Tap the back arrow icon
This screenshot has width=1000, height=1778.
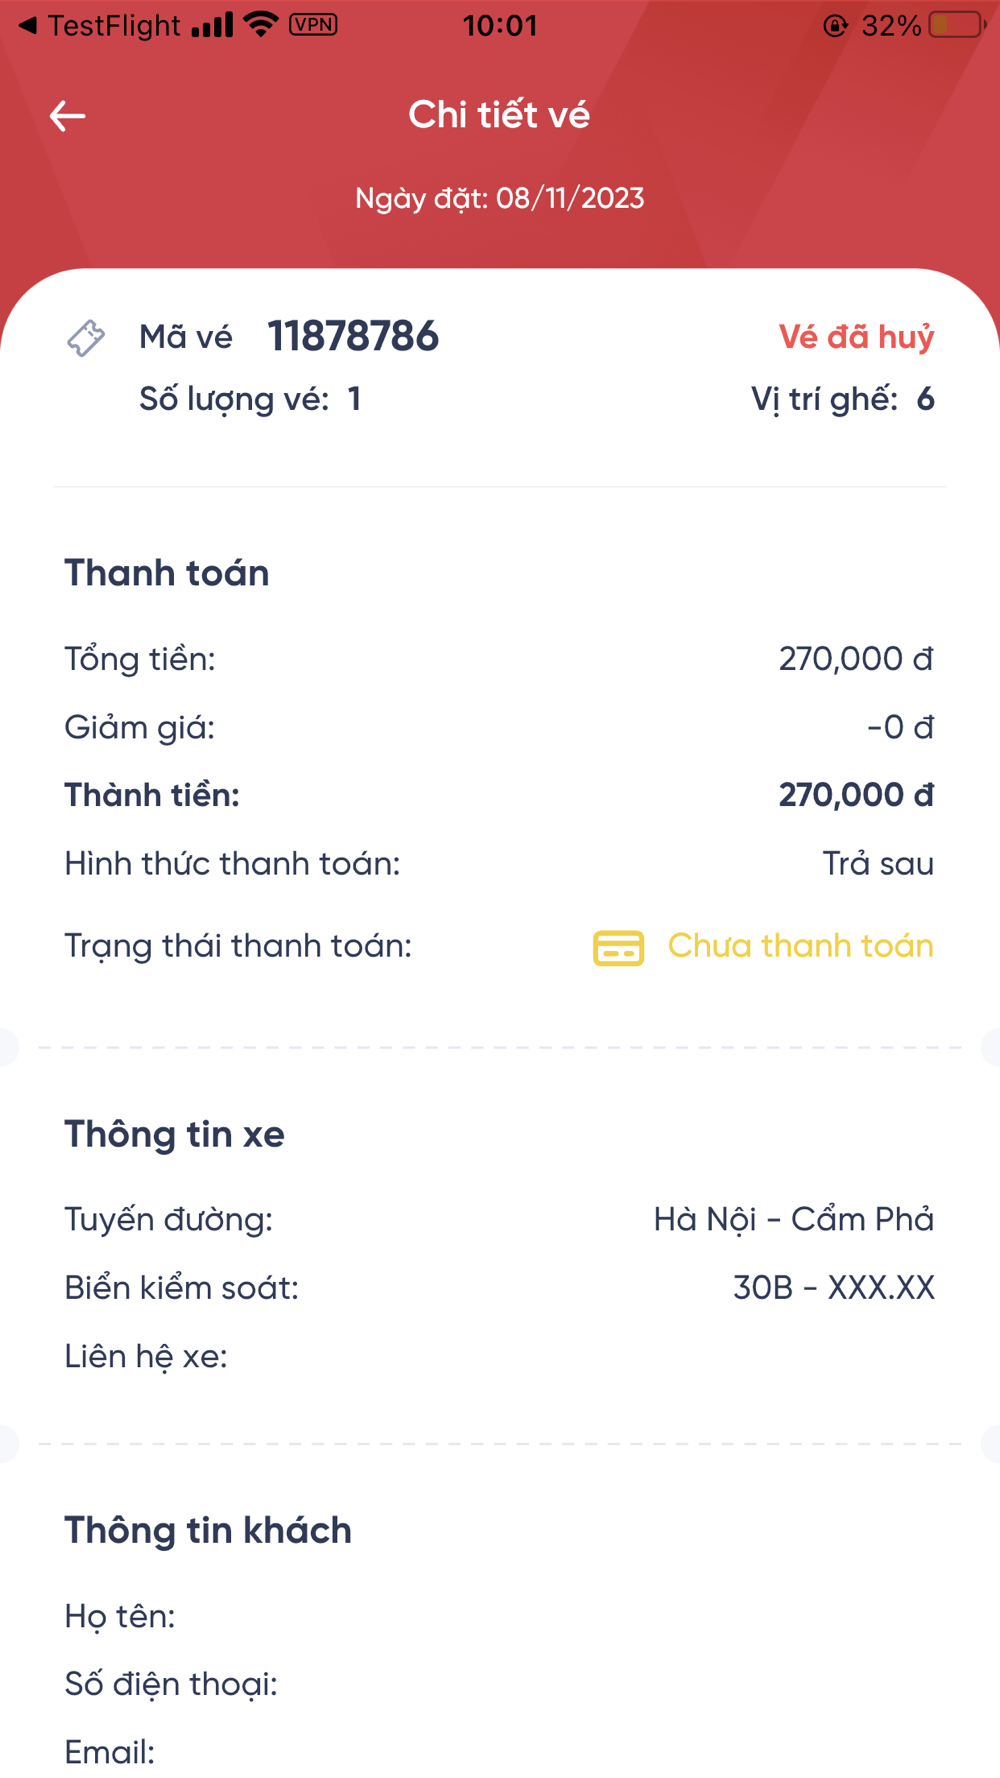[67, 116]
